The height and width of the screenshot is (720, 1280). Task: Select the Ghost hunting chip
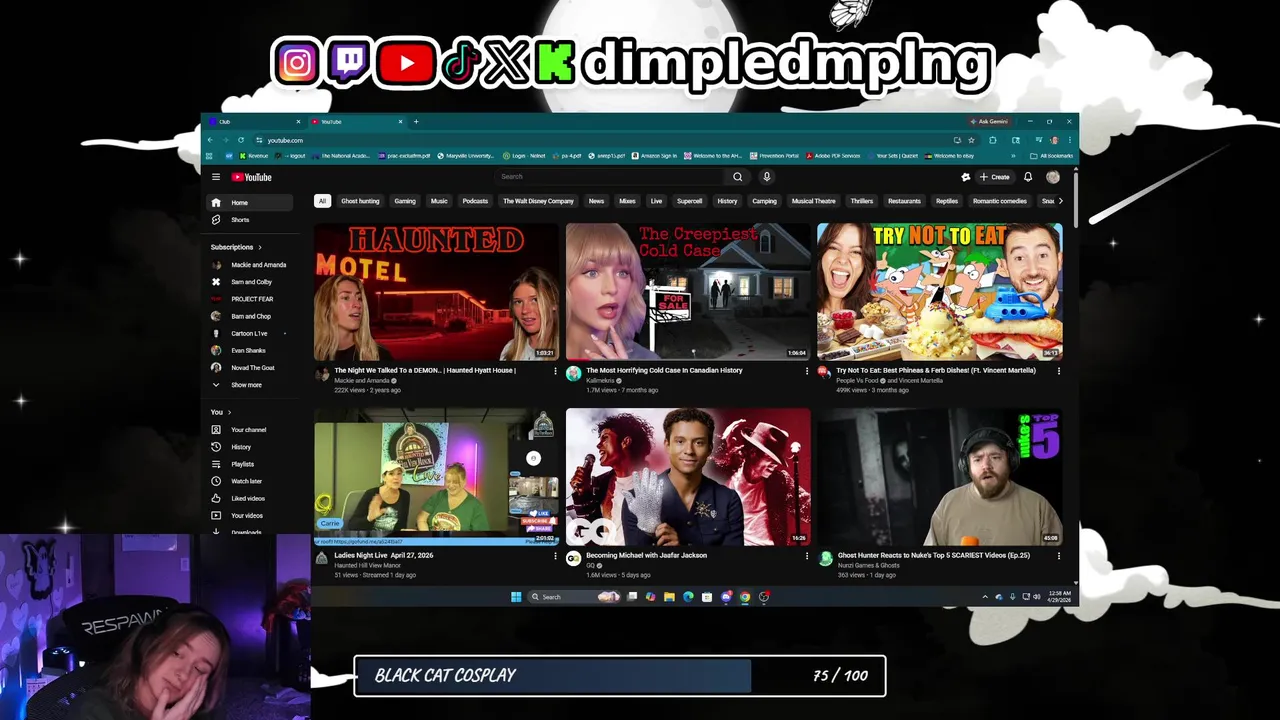360,201
